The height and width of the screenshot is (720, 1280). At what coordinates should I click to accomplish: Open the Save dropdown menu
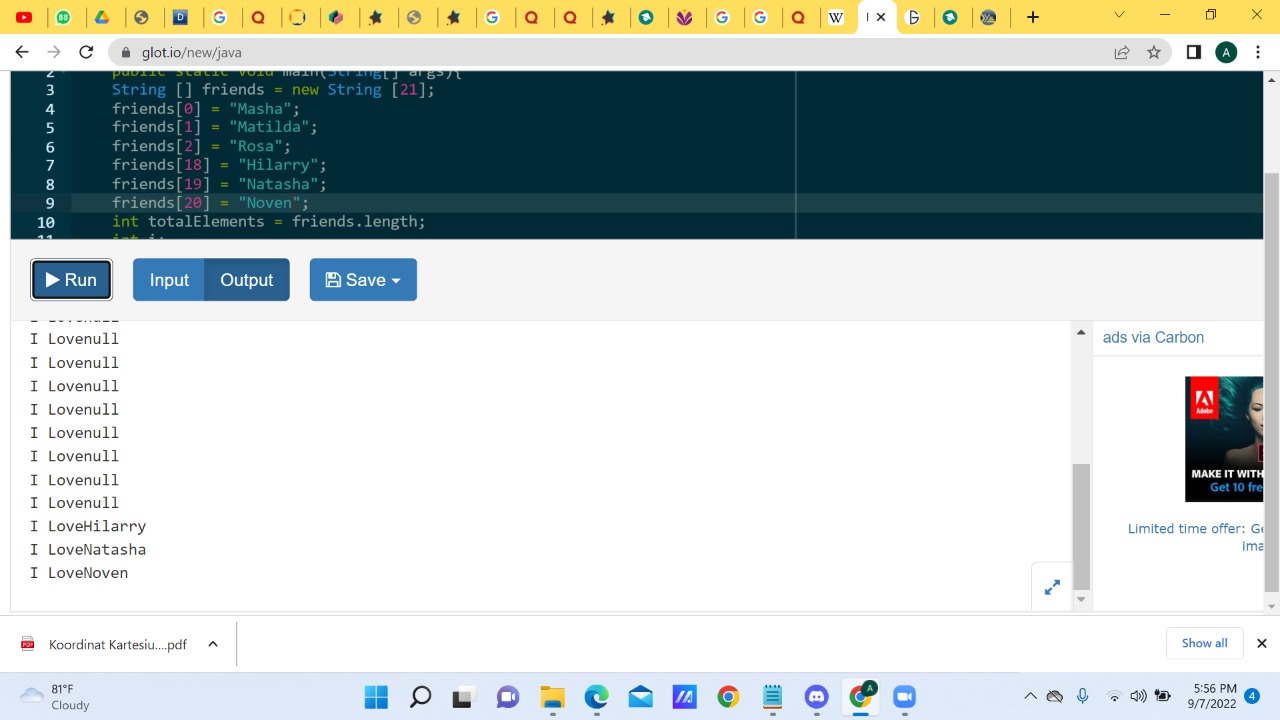tap(363, 280)
